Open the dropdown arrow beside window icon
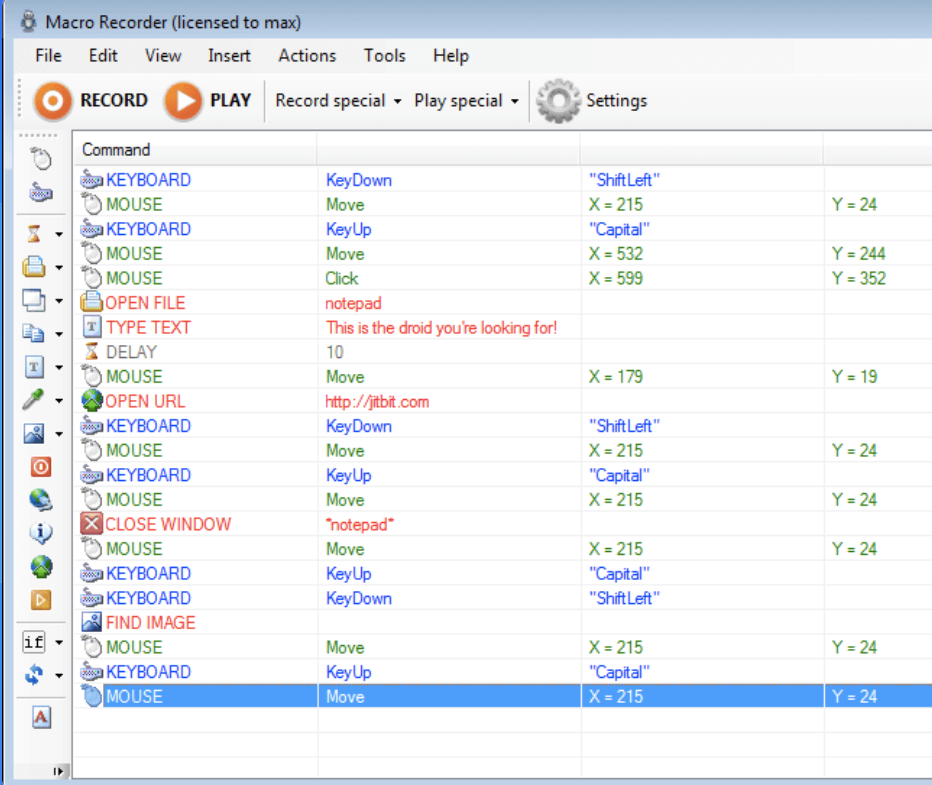 click(x=59, y=301)
